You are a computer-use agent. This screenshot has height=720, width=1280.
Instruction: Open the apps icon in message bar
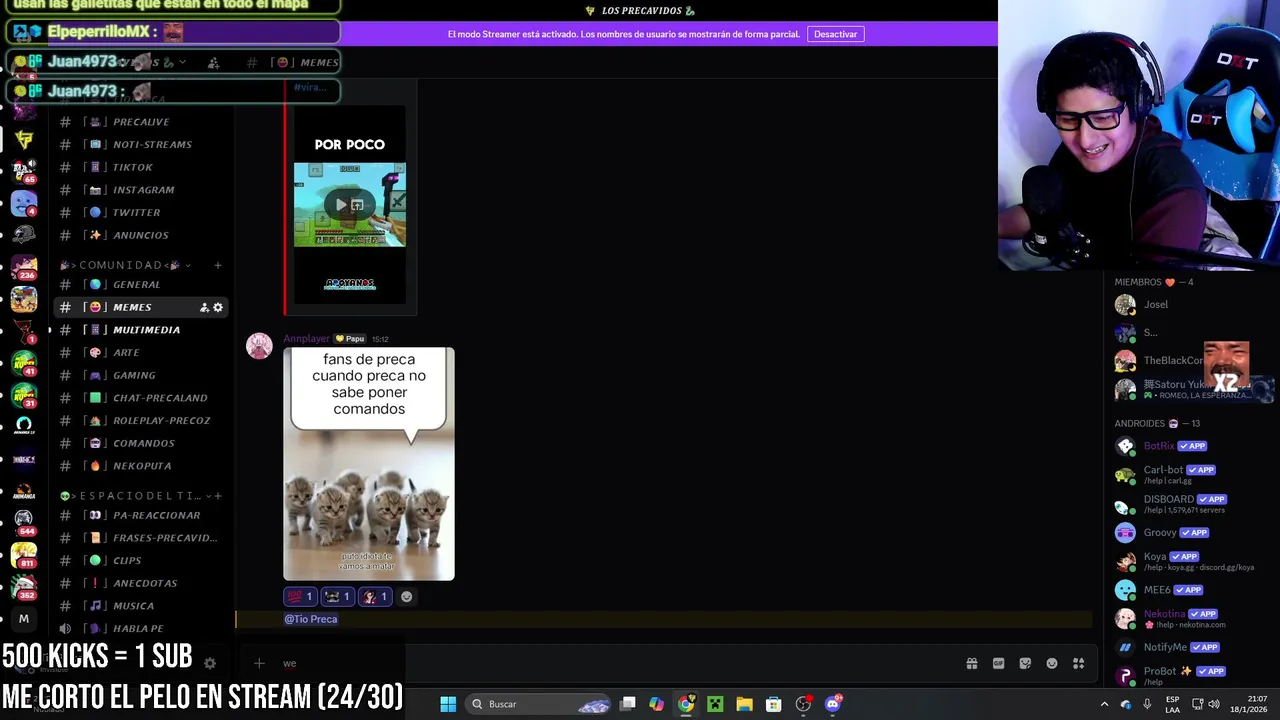(1079, 664)
